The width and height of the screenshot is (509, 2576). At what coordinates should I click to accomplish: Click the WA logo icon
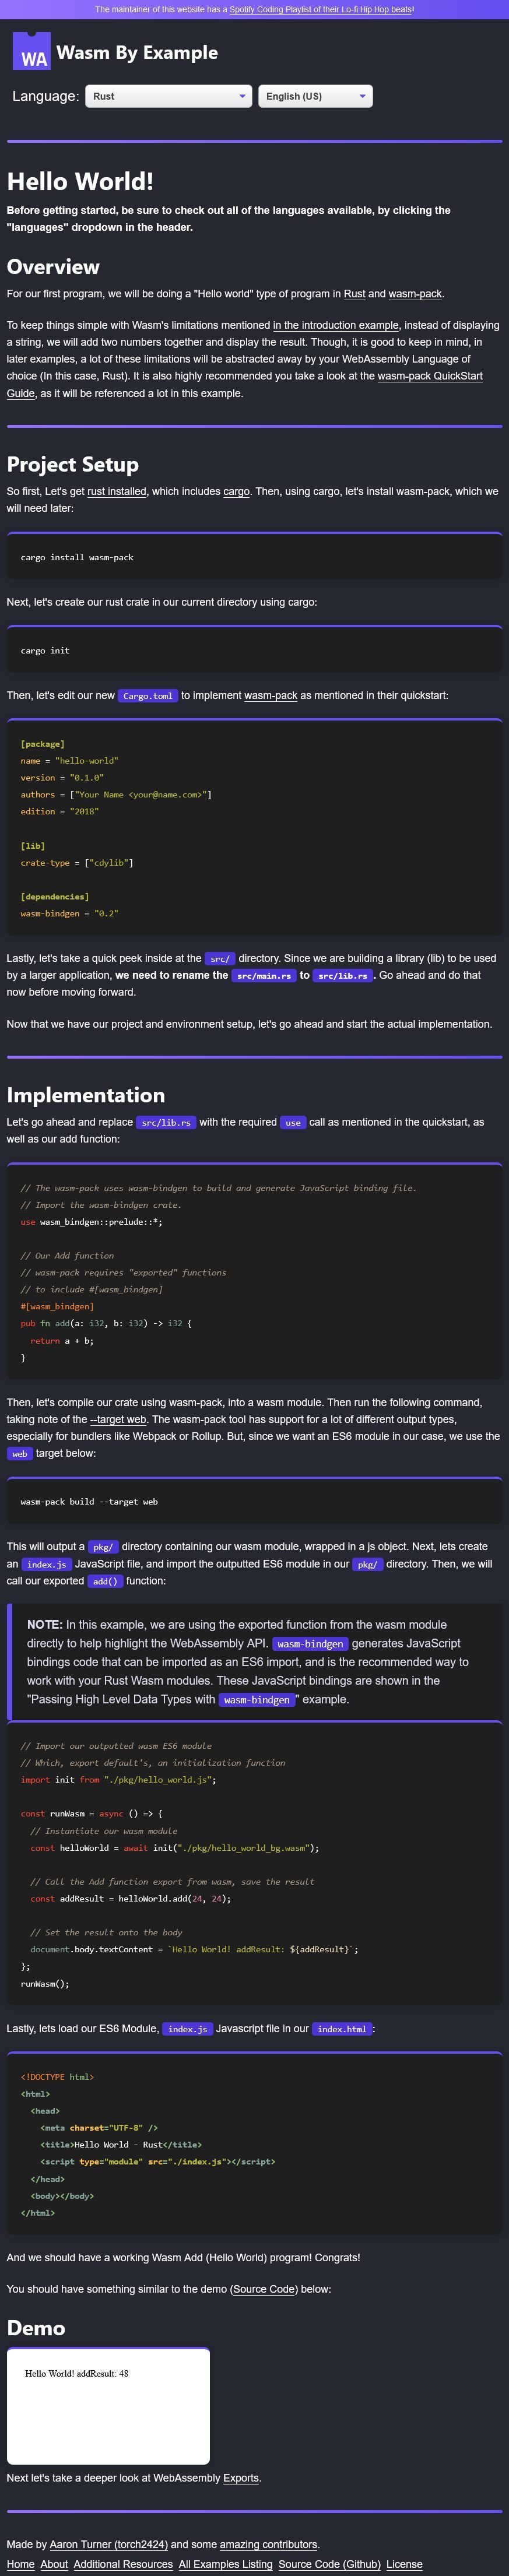pyautogui.click(x=31, y=51)
